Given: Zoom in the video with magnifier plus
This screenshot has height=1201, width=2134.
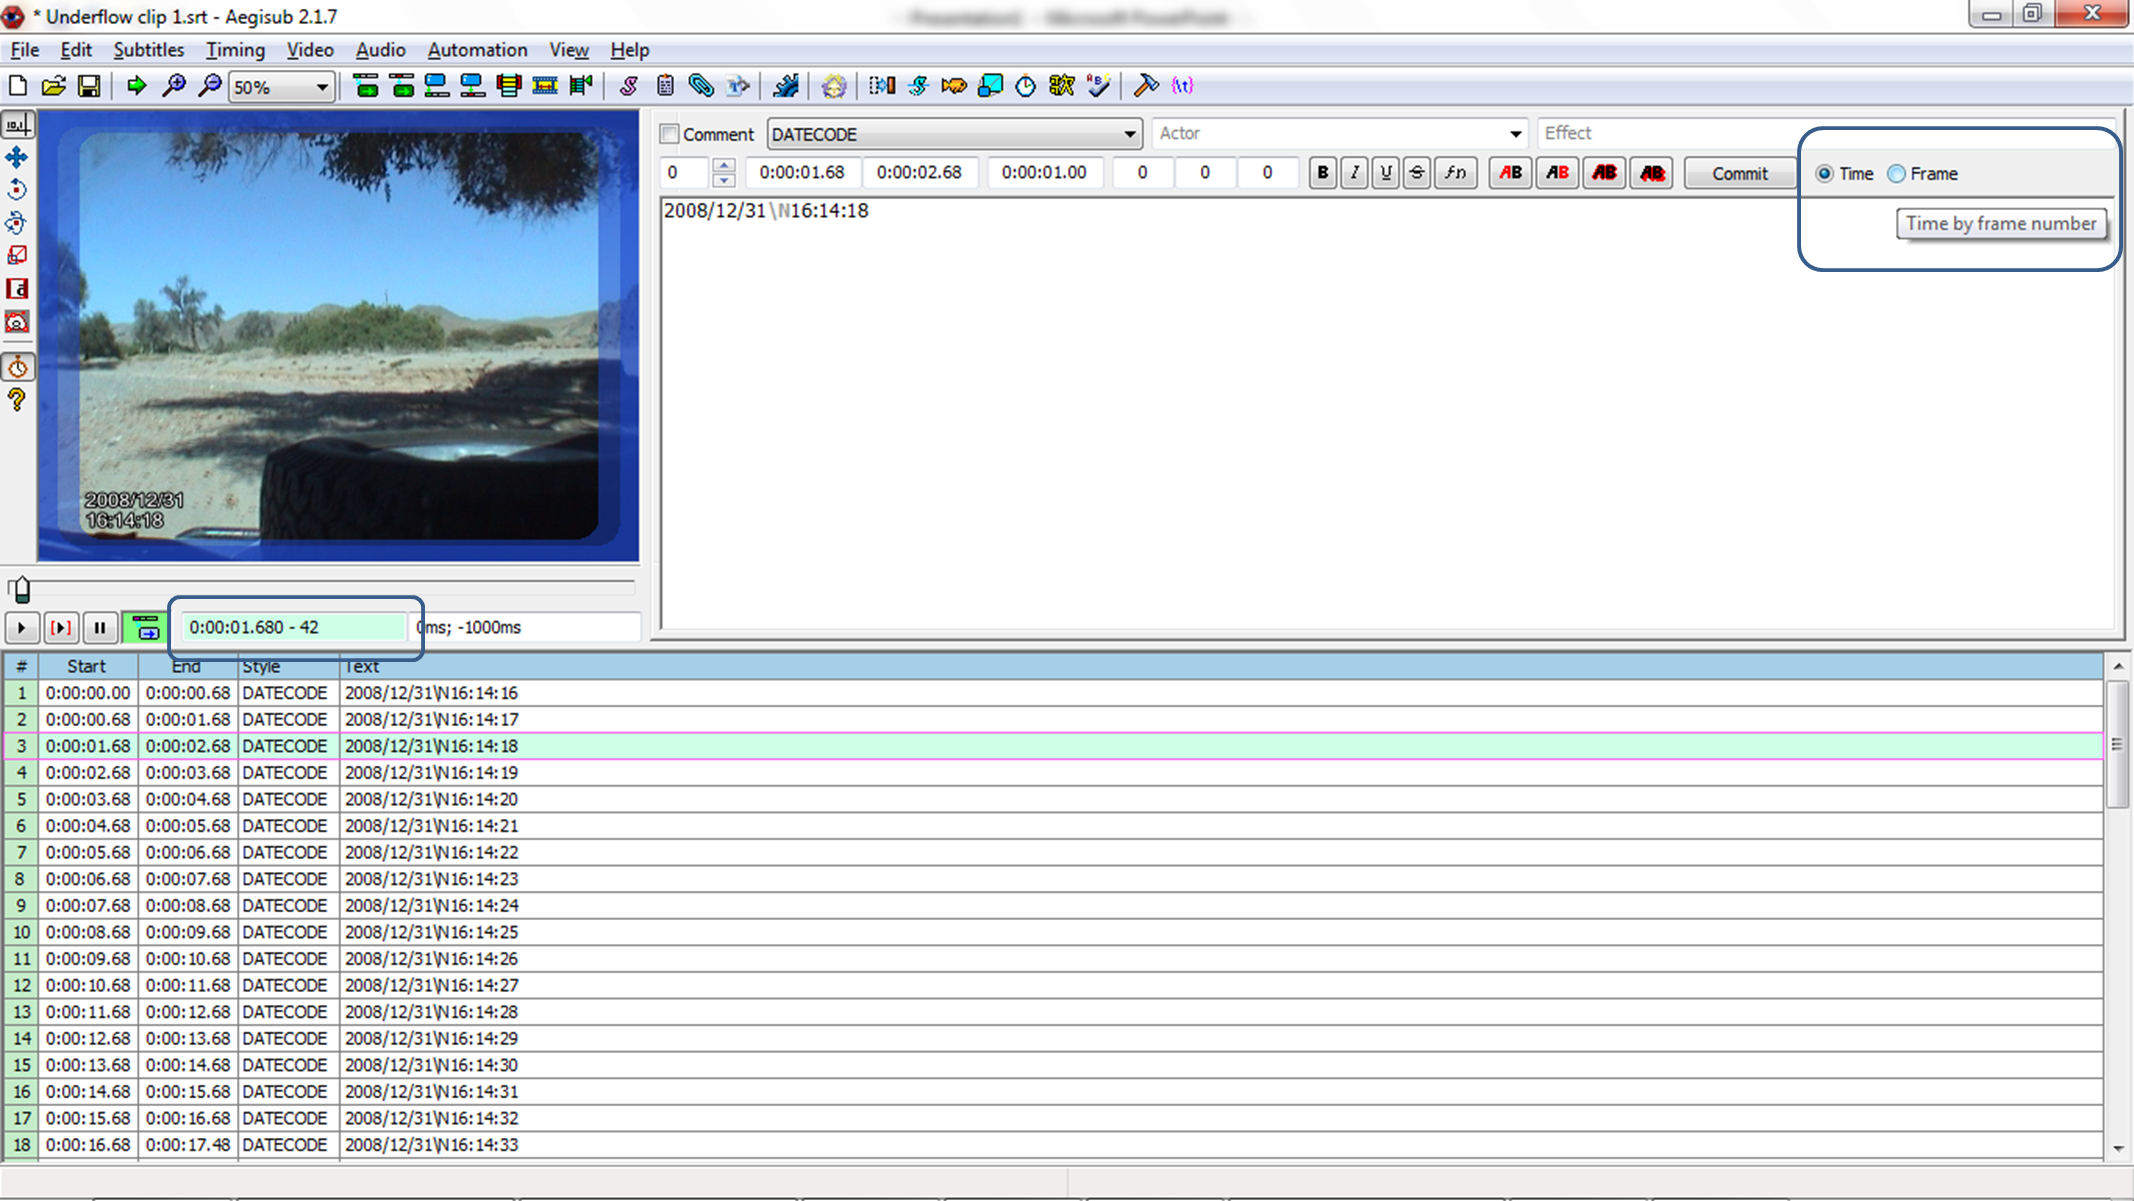Looking at the screenshot, I should coord(173,86).
